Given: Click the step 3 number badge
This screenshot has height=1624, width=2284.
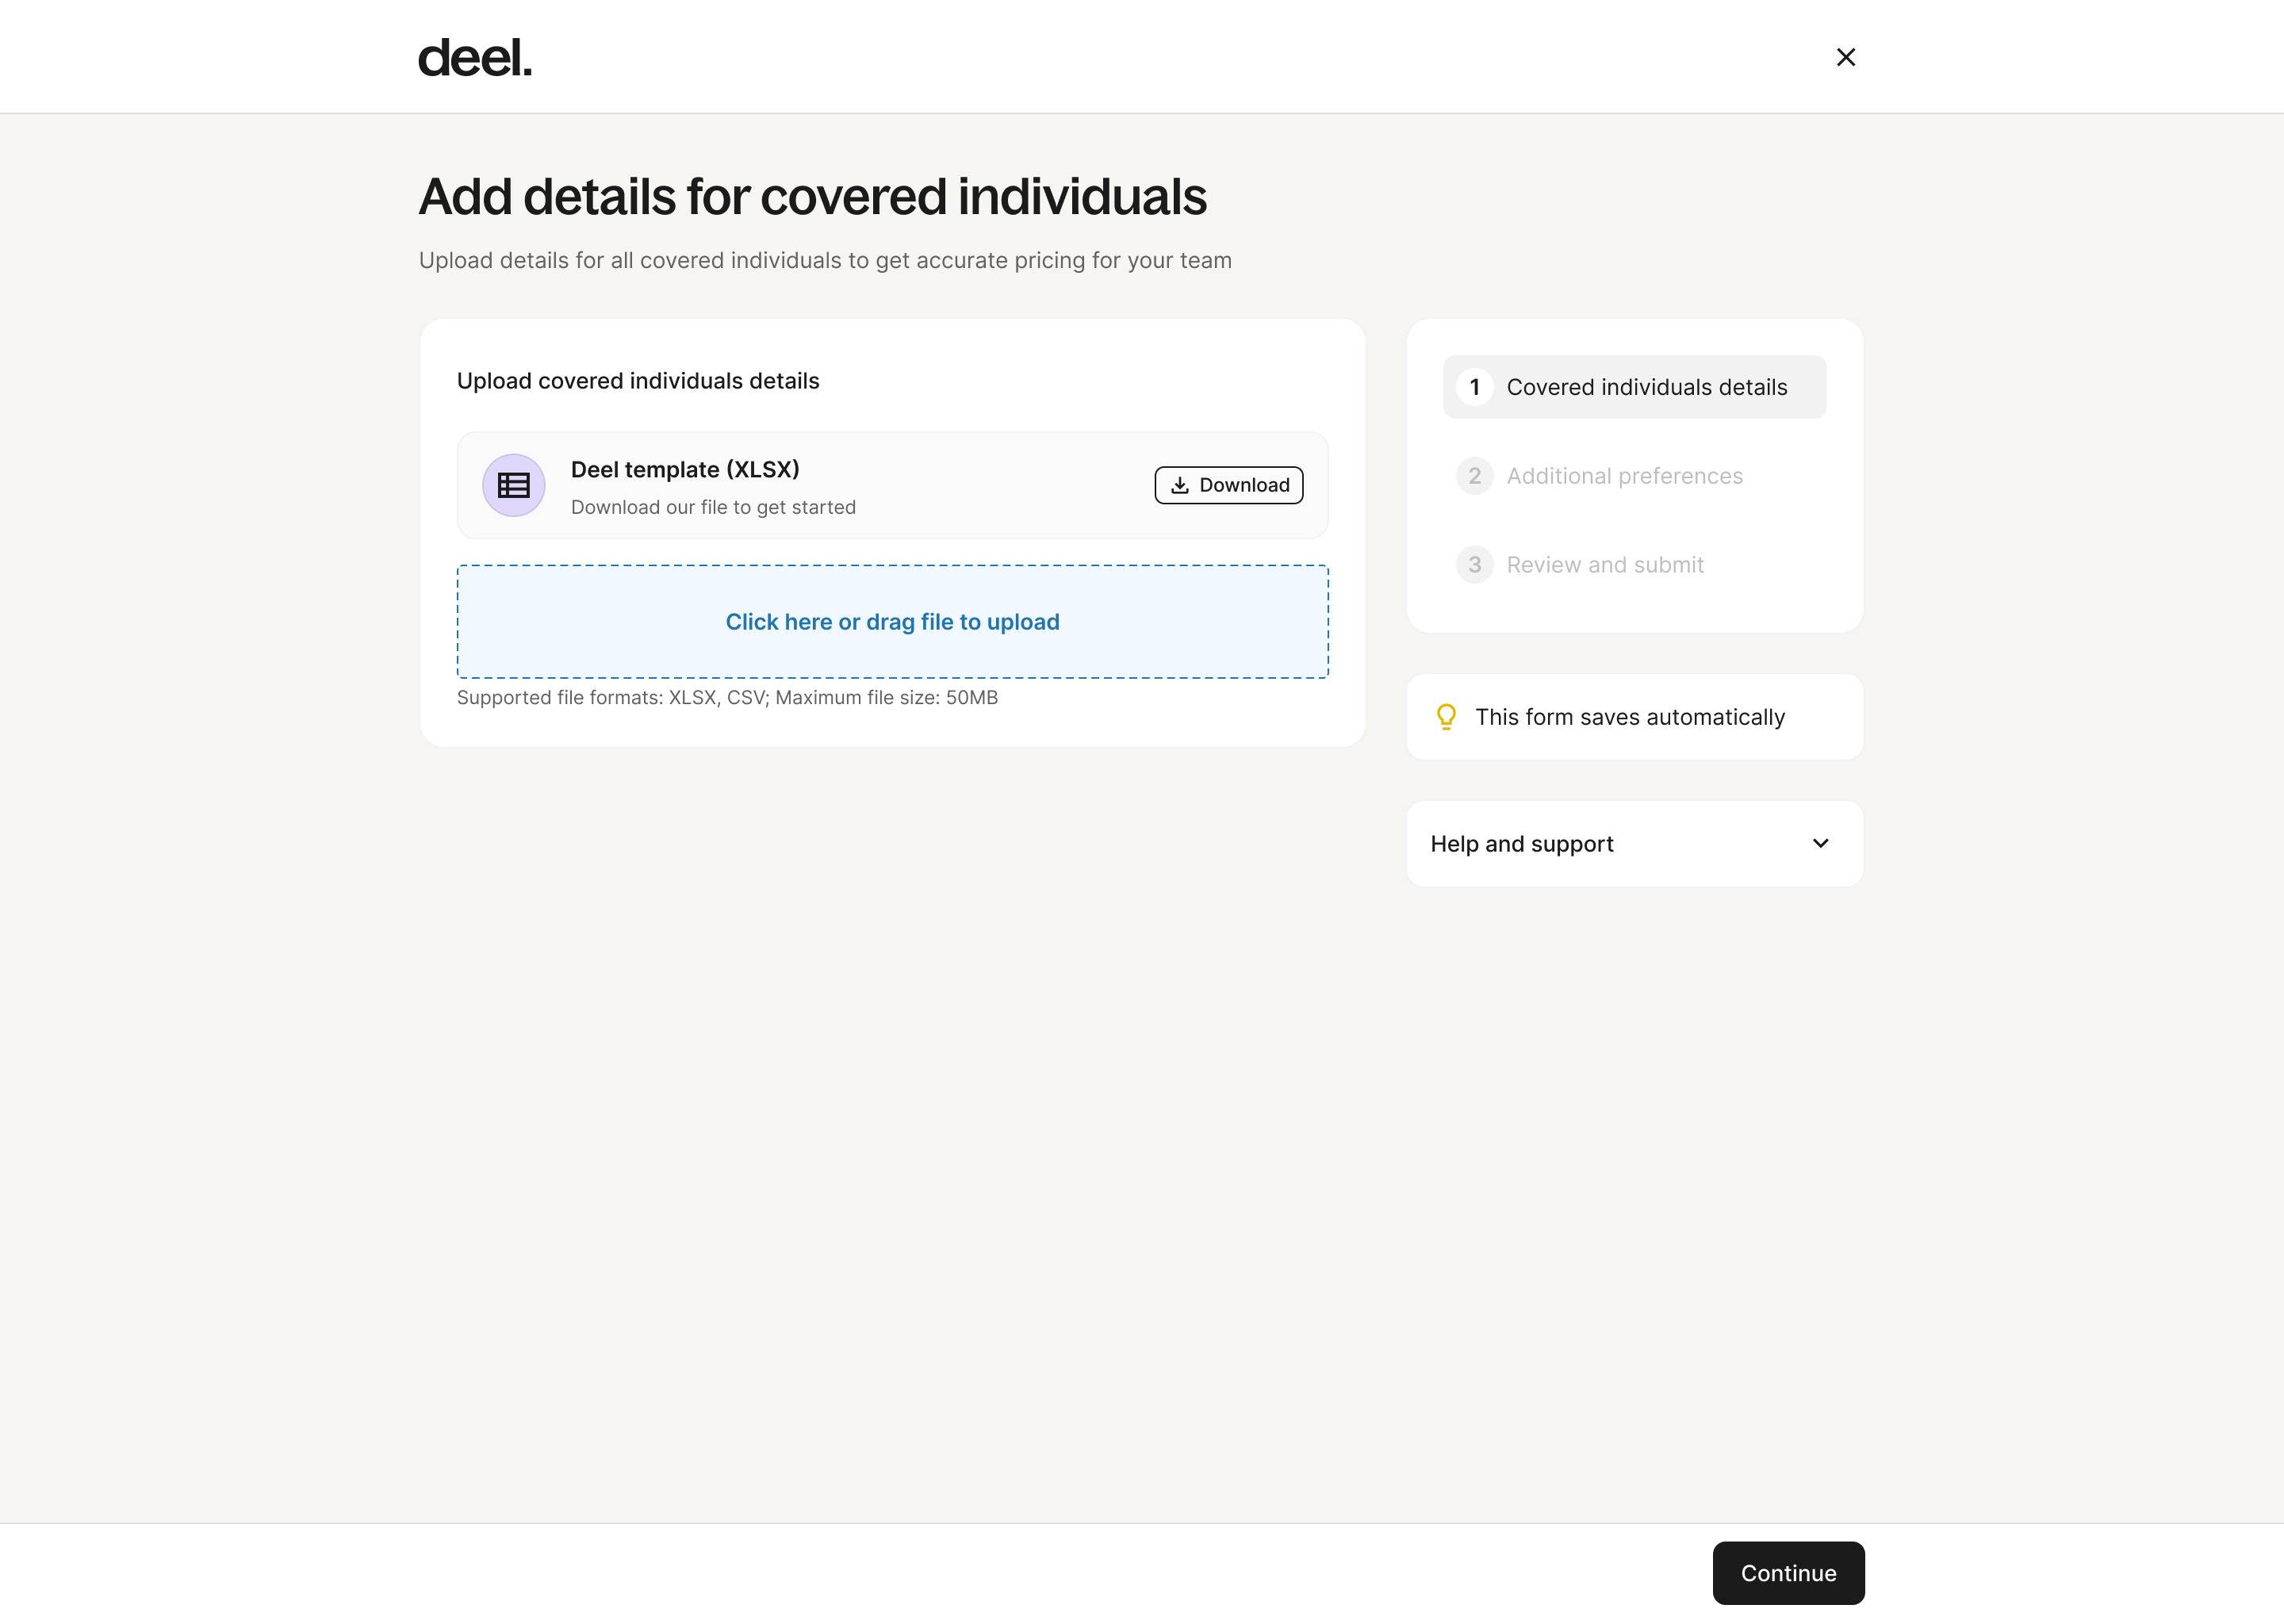Looking at the screenshot, I should (x=1474, y=565).
